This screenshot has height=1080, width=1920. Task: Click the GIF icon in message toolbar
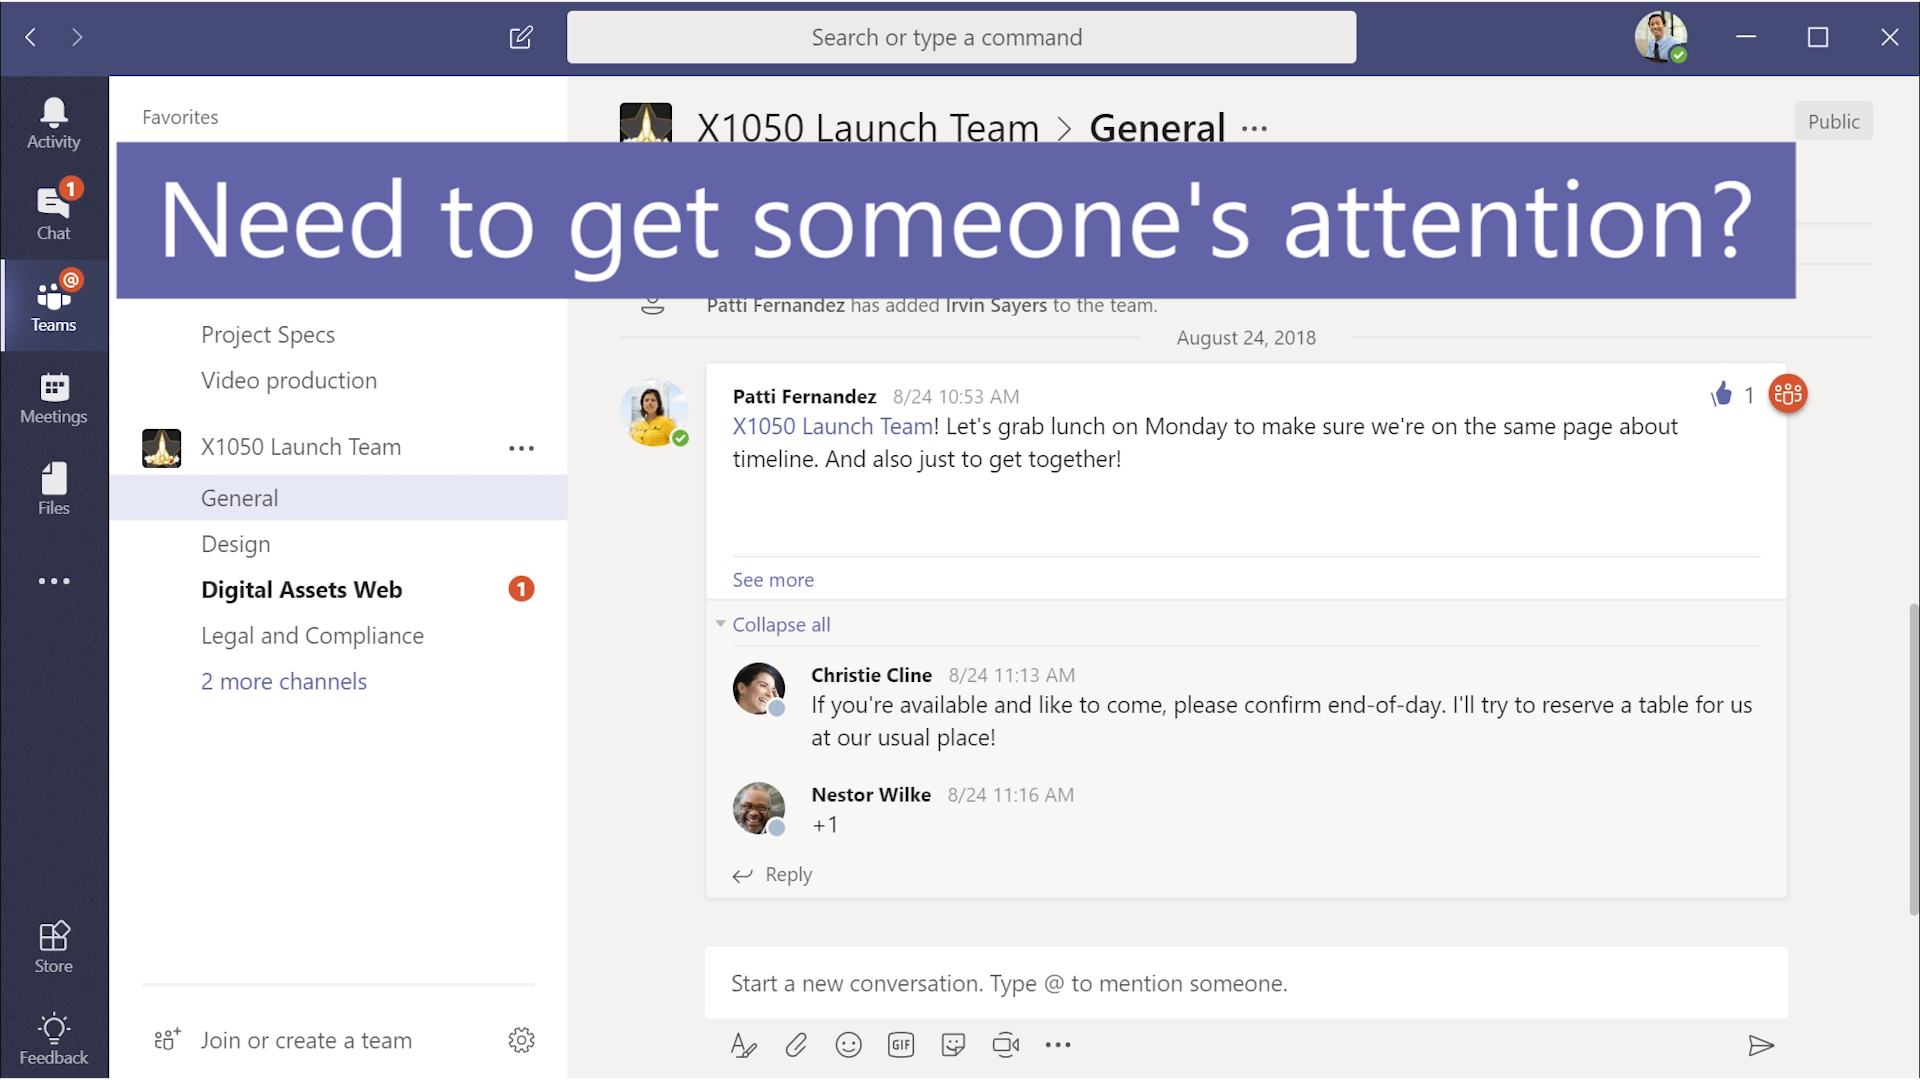coord(901,1044)
